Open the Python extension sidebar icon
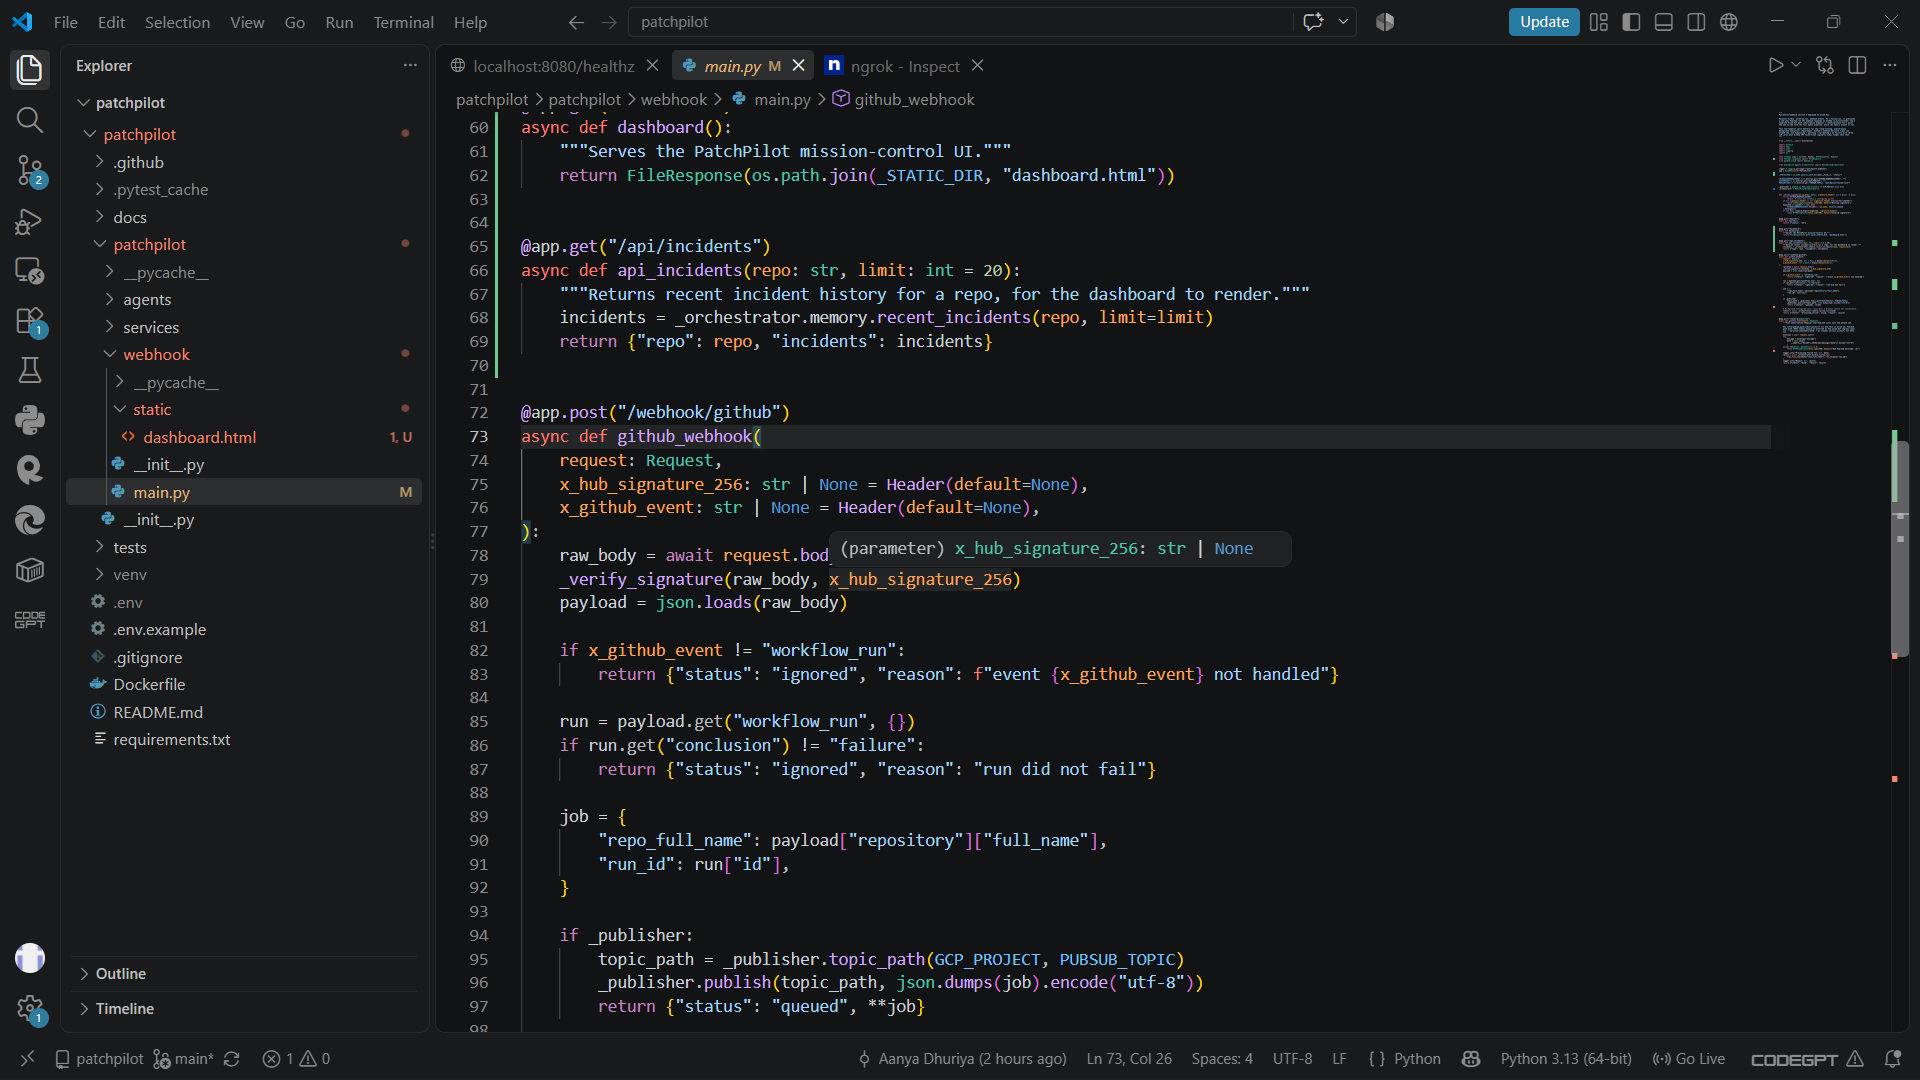This screenshot has height=1080, width=1920. click(30, 420)
